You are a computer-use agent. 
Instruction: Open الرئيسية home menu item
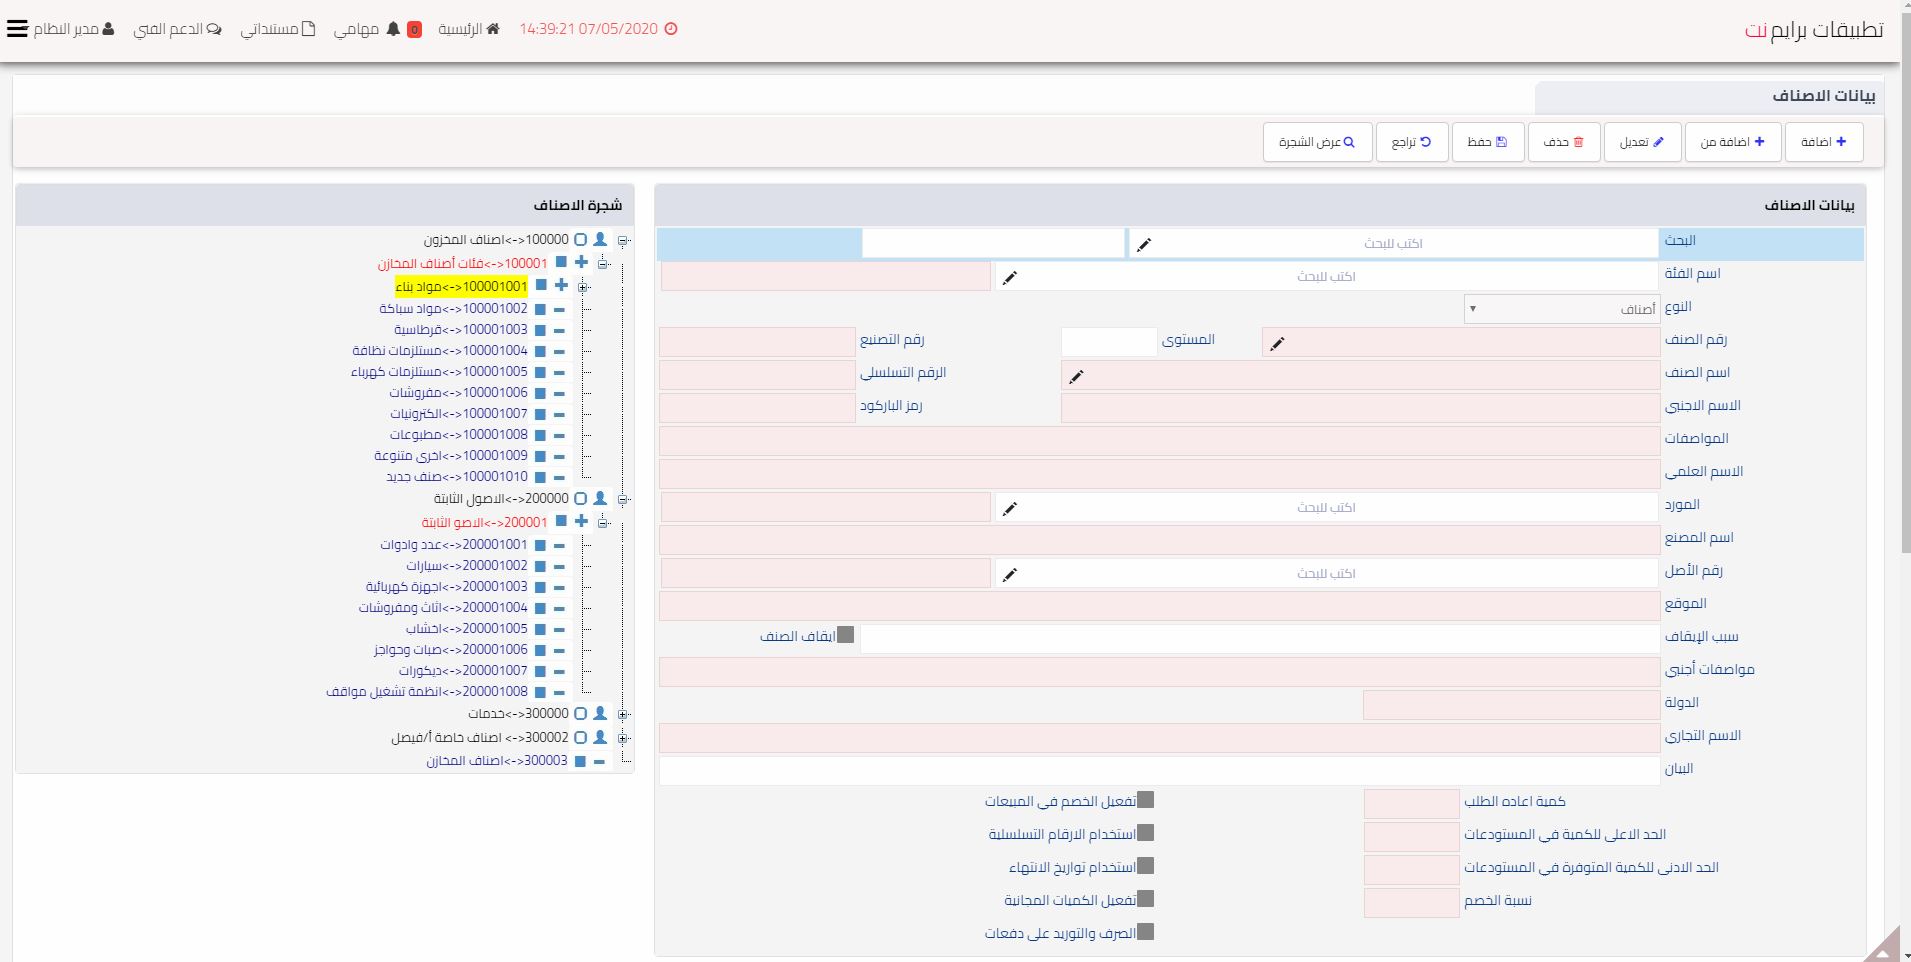click(x=469, y=29)
